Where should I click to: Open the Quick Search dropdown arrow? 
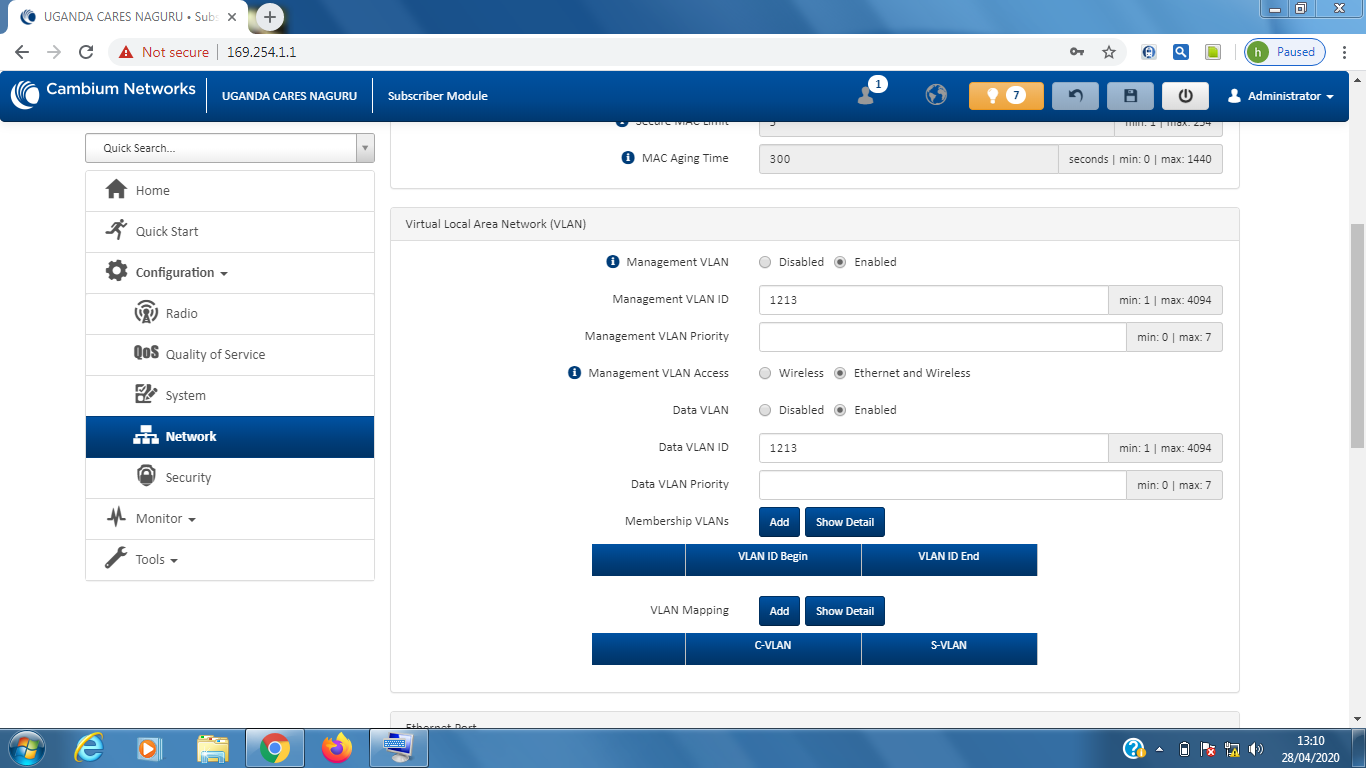(x=365, y=148)
